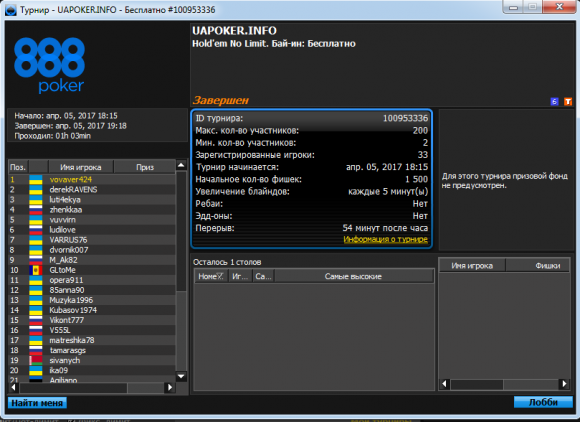
Task: Click the app icon in the title bar
Action: click(x=10, y=10)
